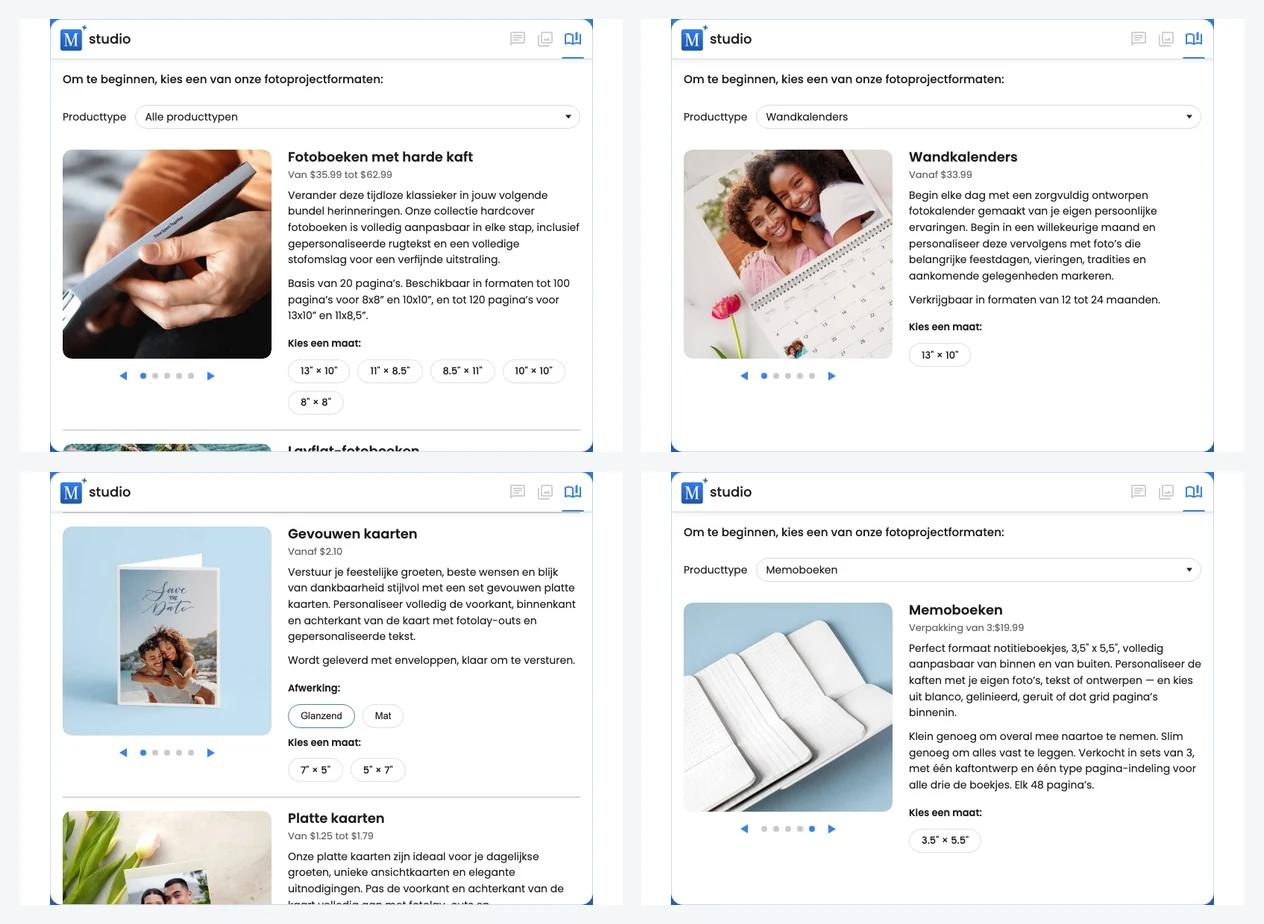Select the book projects icon in Alle producttypen panel
The image size is (1264, 924).
(x=573, y=39)
